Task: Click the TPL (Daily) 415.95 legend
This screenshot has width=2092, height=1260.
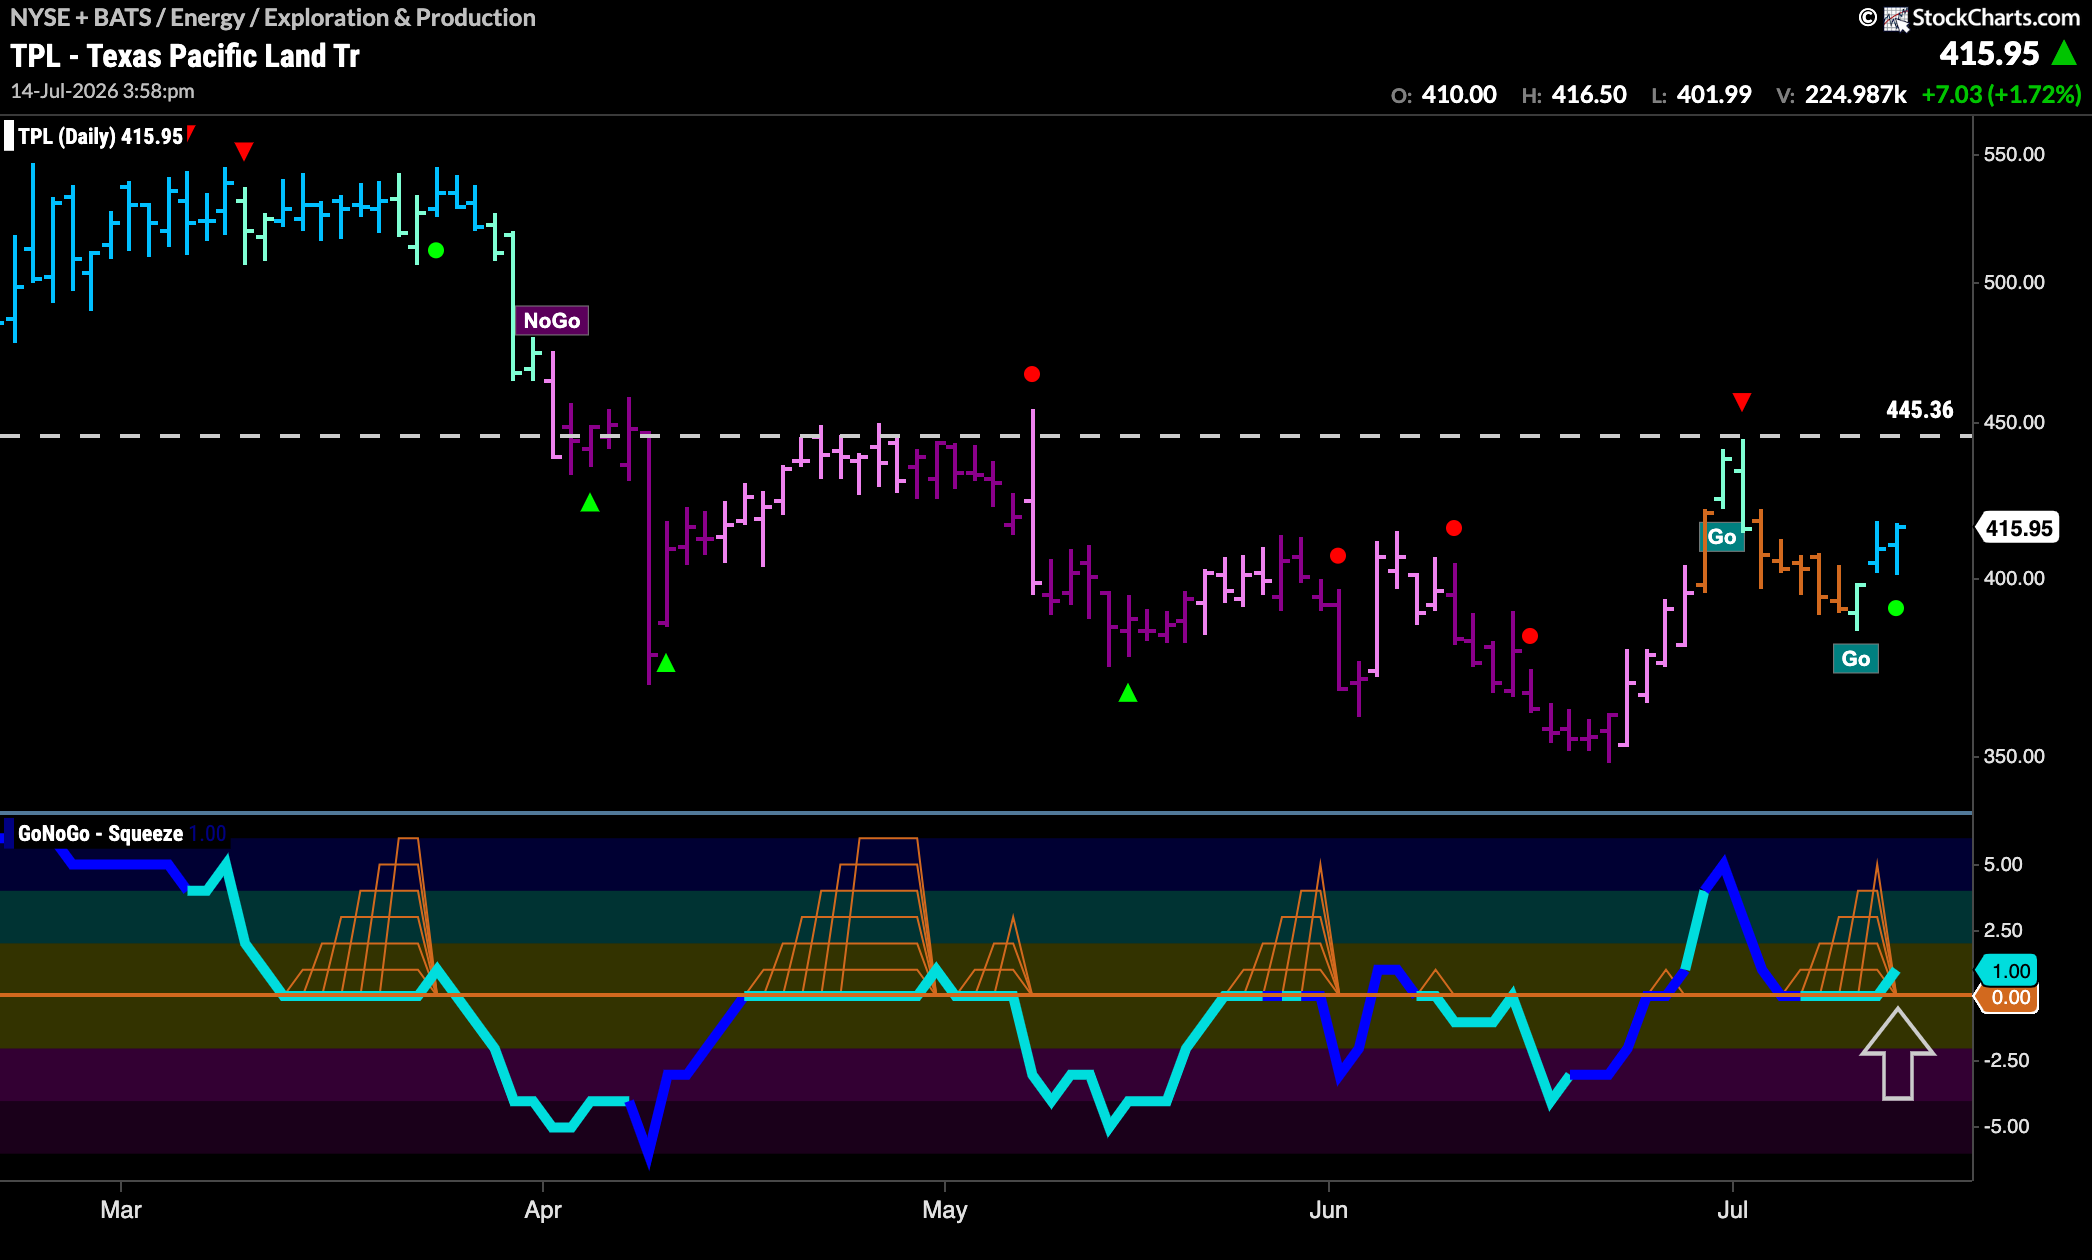Action: click(x=100, y=137)
